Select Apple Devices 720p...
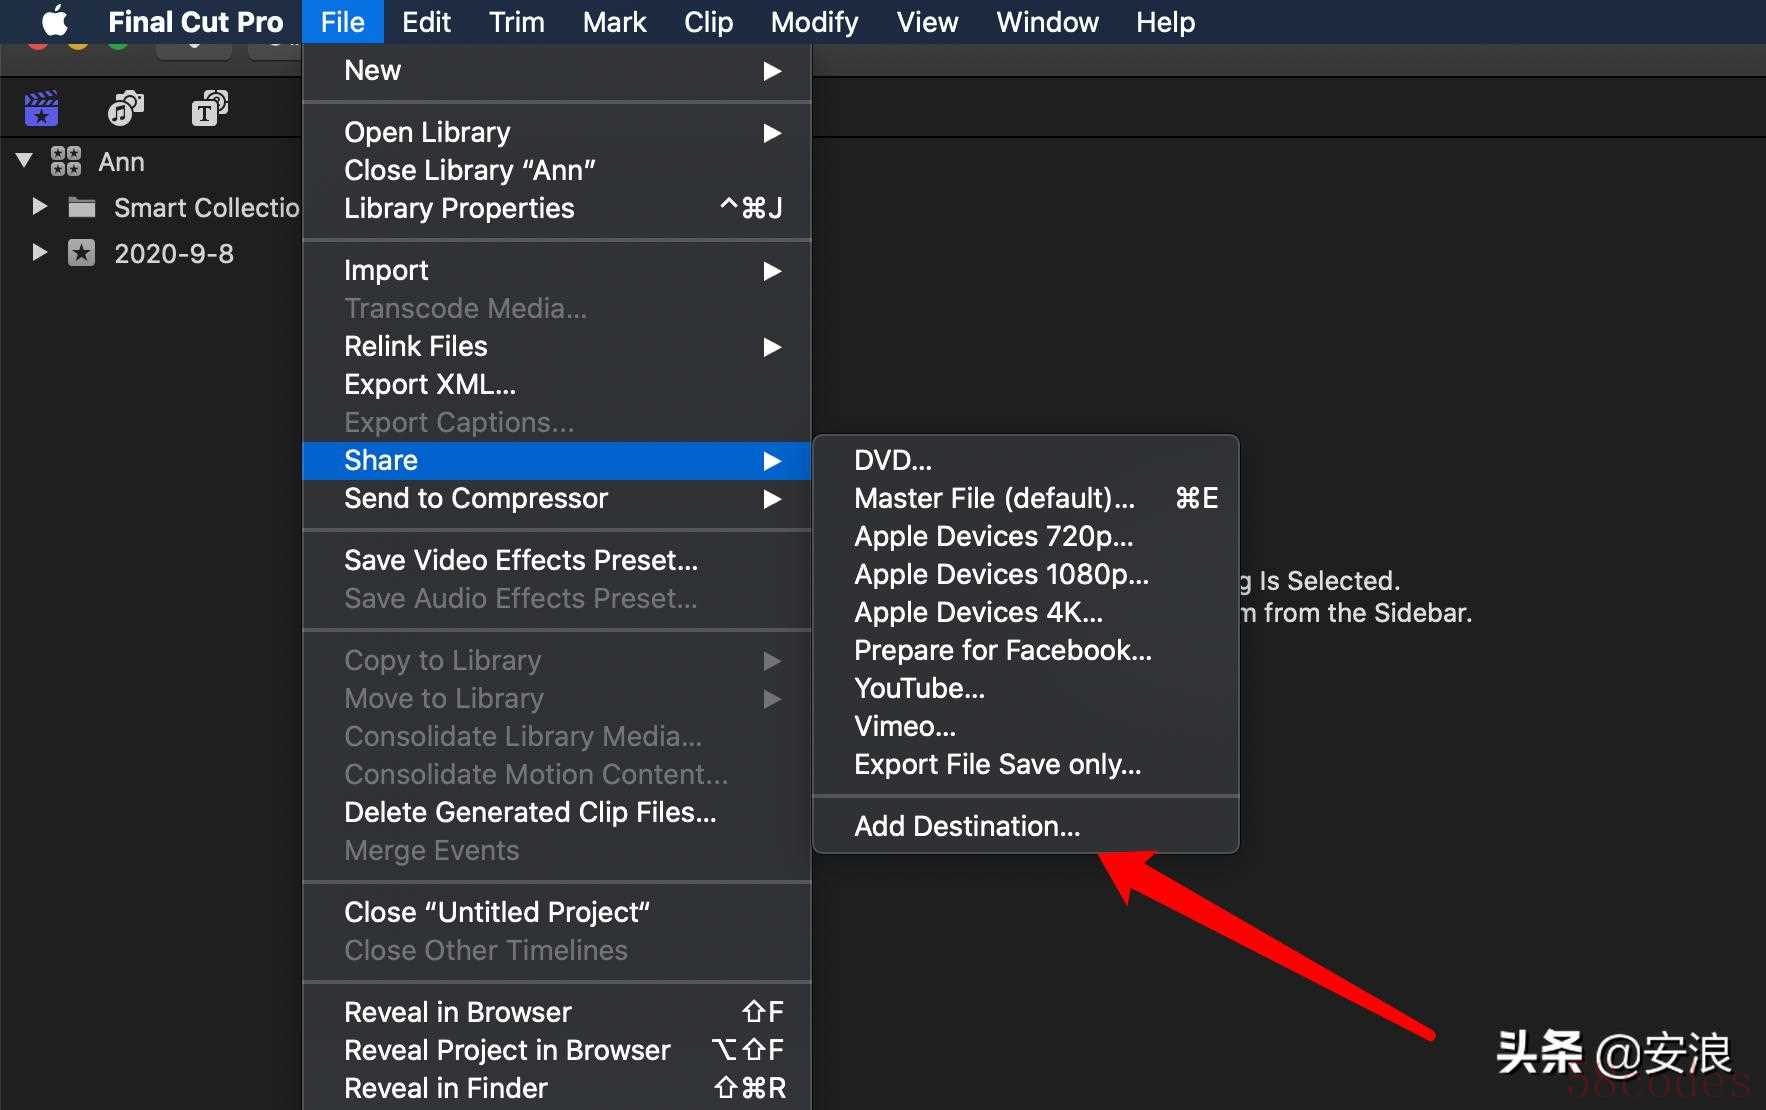Viewport: 1766px width, 1110px height. click(1026, 537)
